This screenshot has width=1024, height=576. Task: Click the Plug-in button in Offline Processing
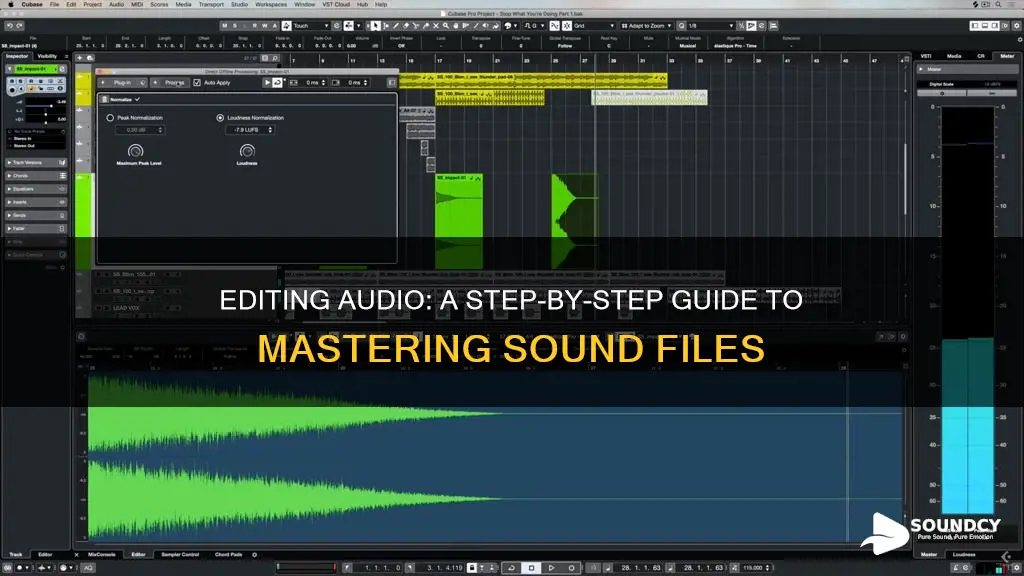[x=122, y=82]
